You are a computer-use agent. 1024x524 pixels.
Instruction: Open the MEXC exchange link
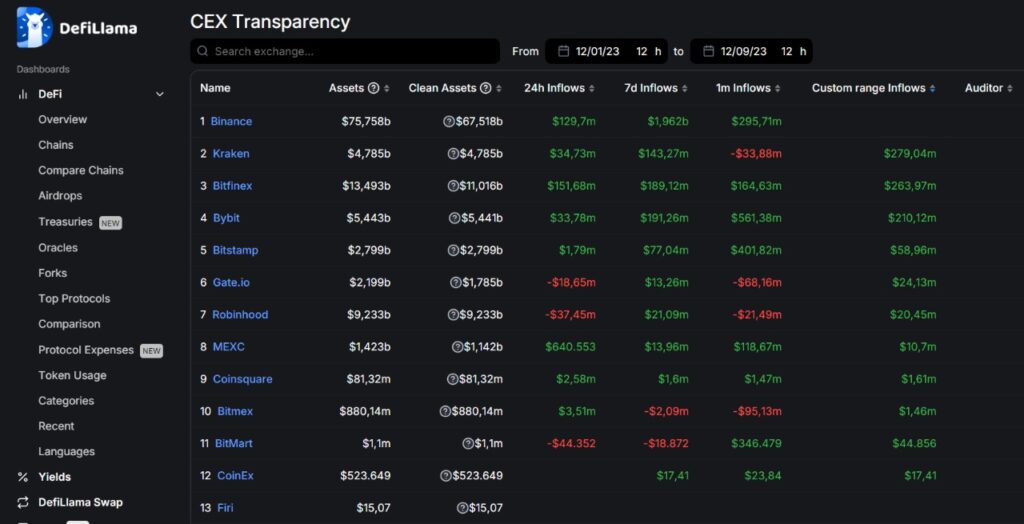[229, 346]
